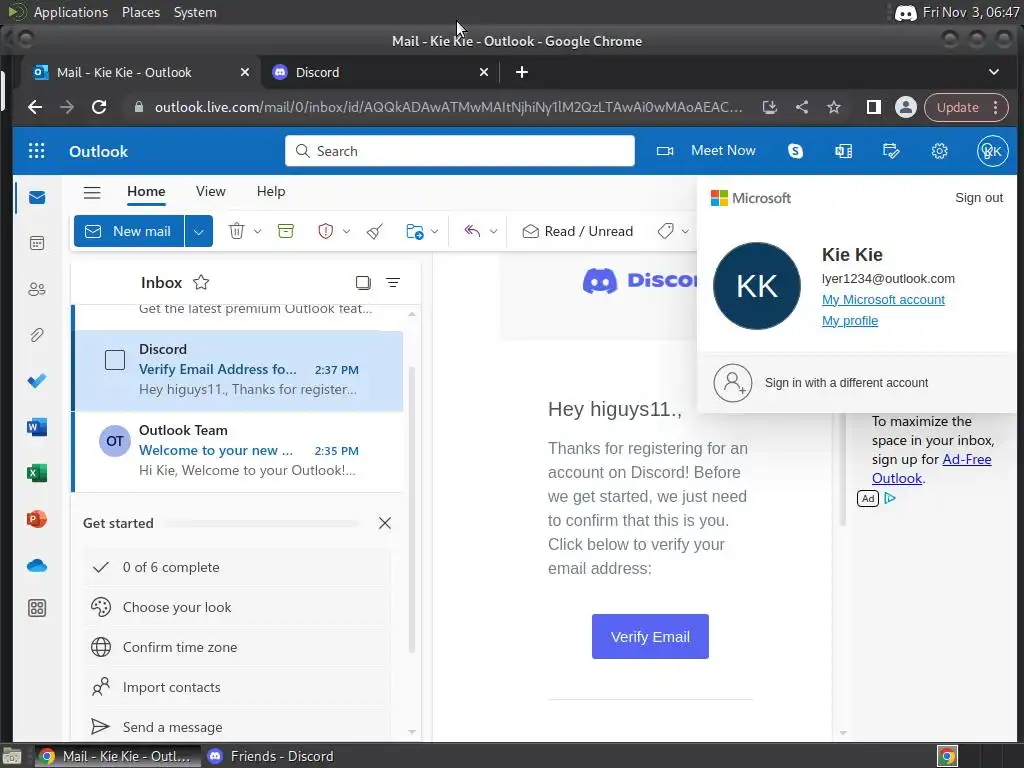Toggle Read / Unread on message
The width and height of the screenshot is (1024, 768).
tap(578, 231)
